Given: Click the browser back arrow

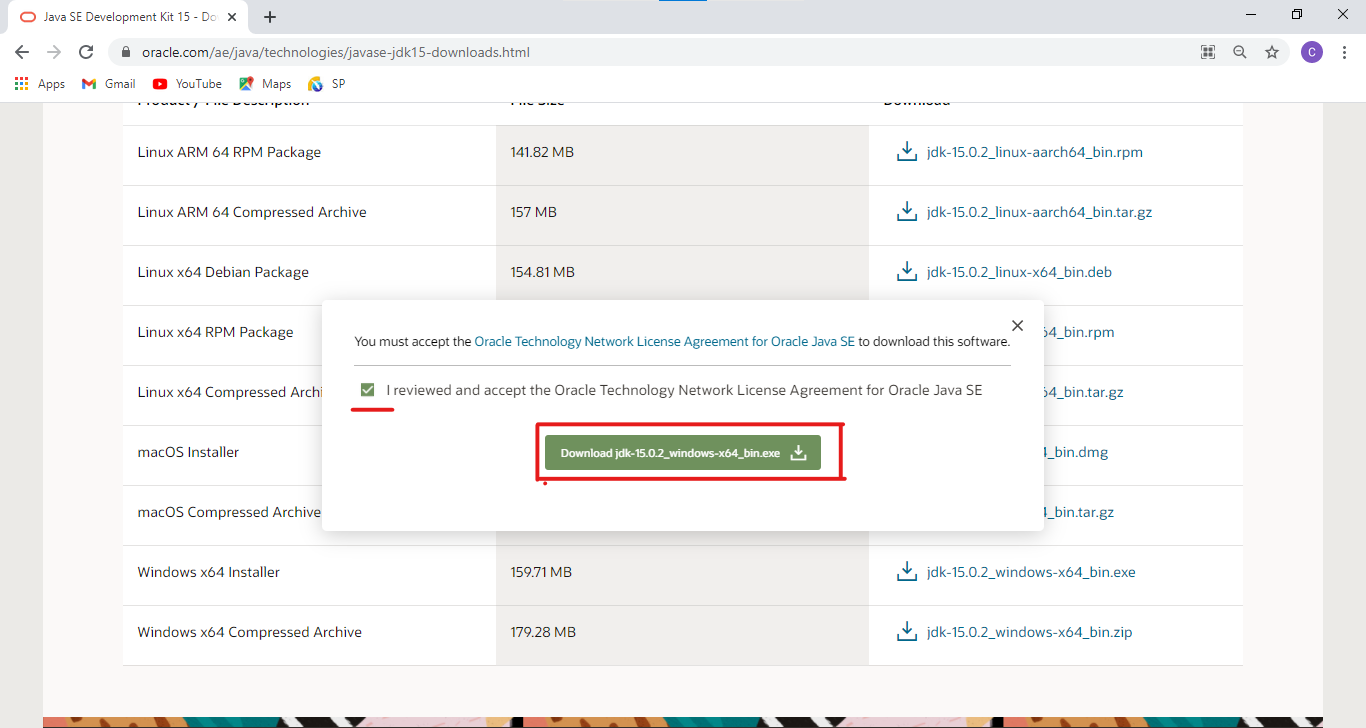Looking at the screenshot, I should (22, 52).
